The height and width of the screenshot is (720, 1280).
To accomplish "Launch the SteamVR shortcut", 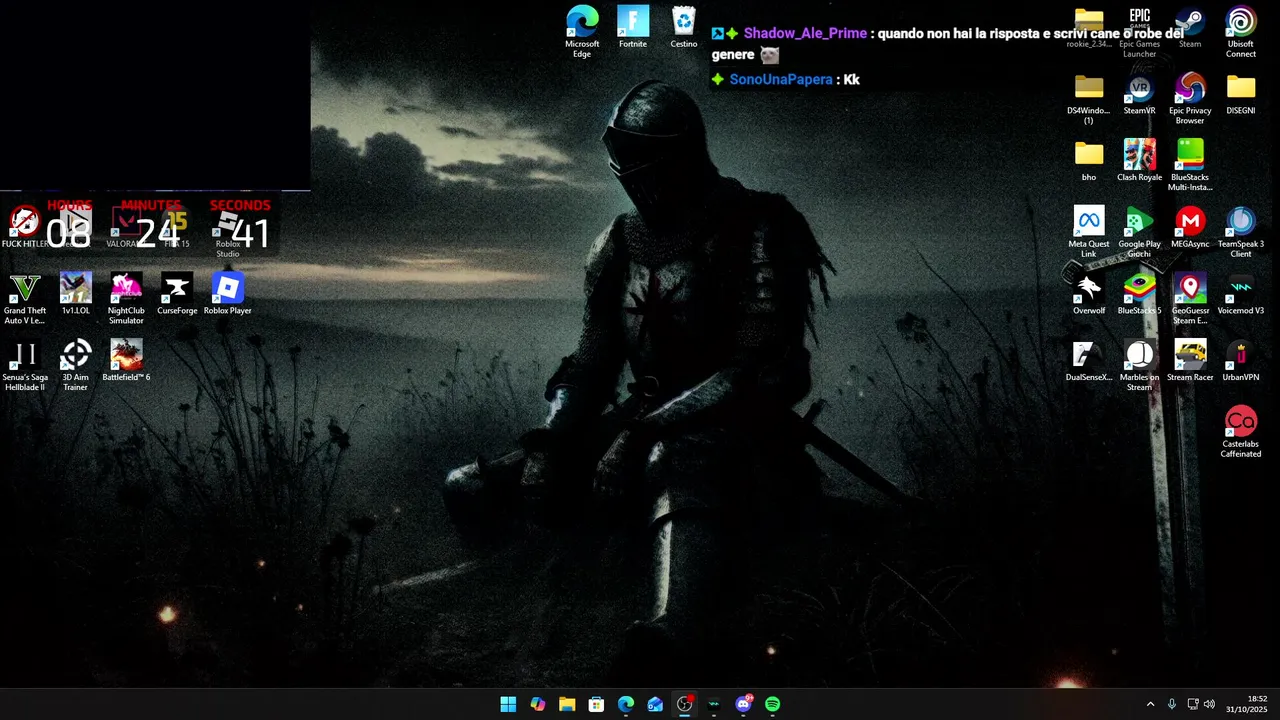I will pyautogui.click(x=1139, y=94).
